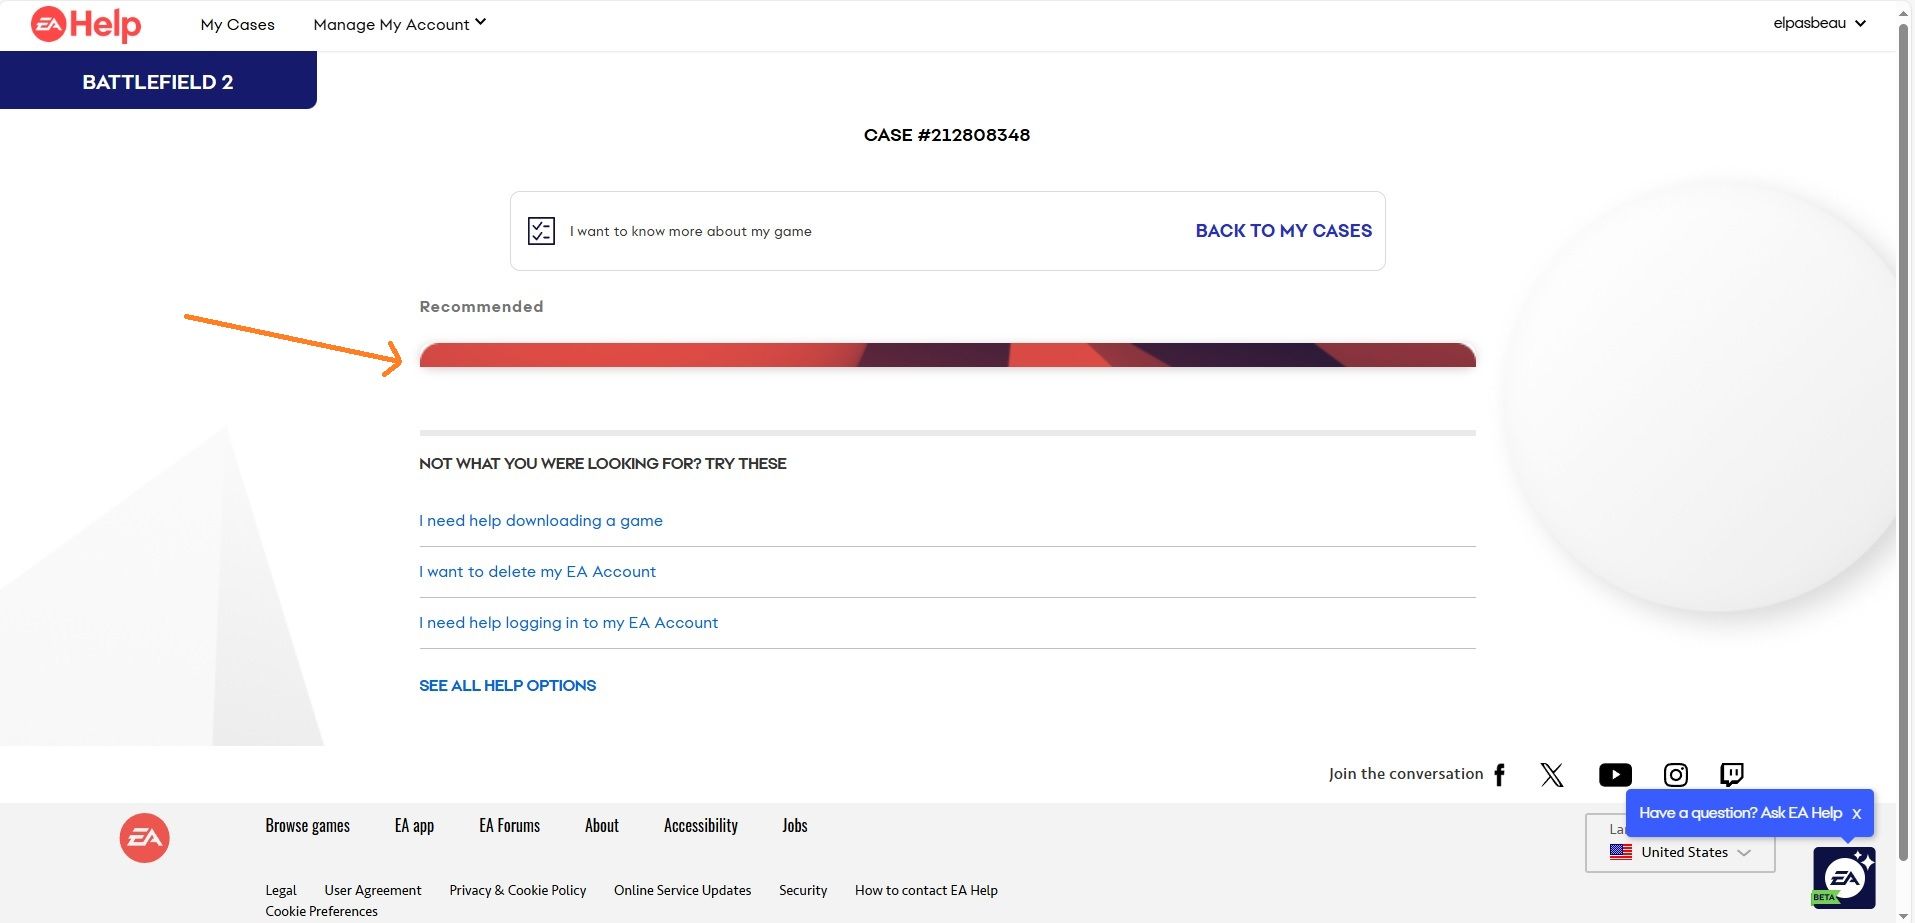Open 'I need help downloading a game'
1915x923 pixels.
pos(541,521)
